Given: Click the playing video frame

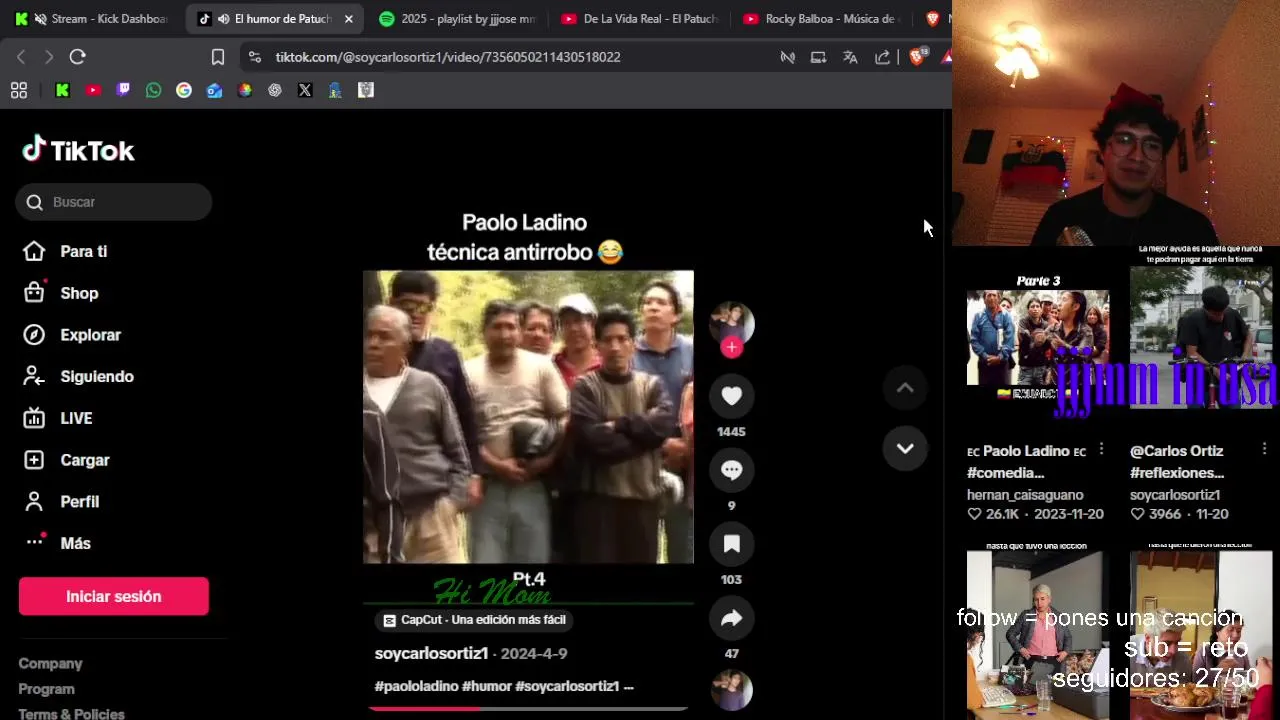Looking at the screenshot, I should click(x=528, y=417).
